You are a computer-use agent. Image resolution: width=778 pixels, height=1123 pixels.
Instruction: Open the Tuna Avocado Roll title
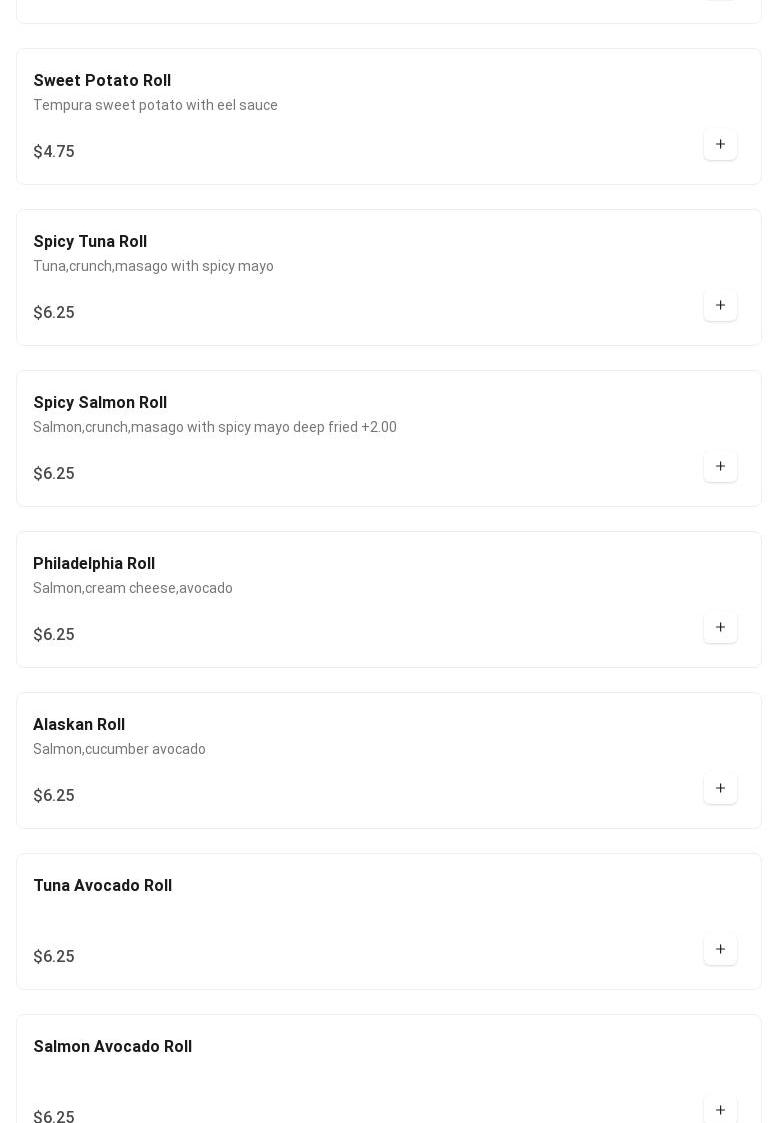tap(103, 886)
